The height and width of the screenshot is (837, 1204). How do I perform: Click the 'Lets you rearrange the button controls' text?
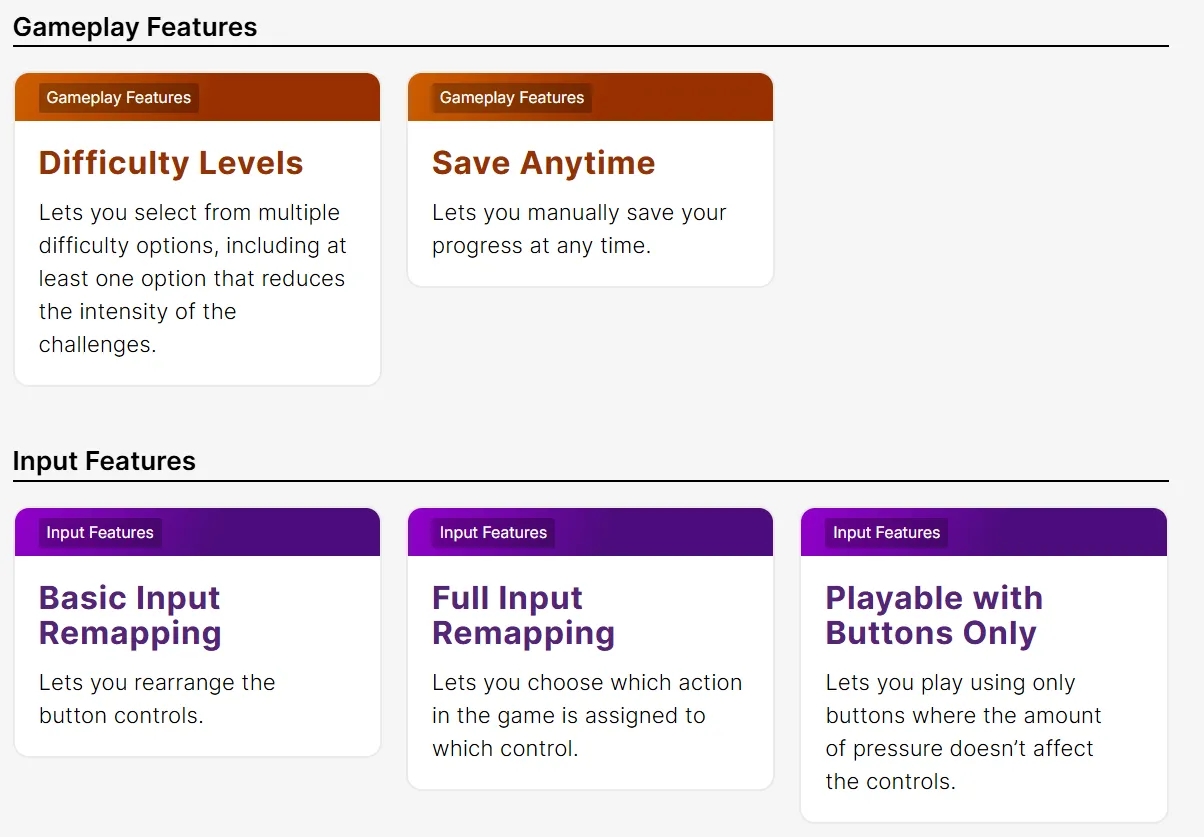coord(157,699)
